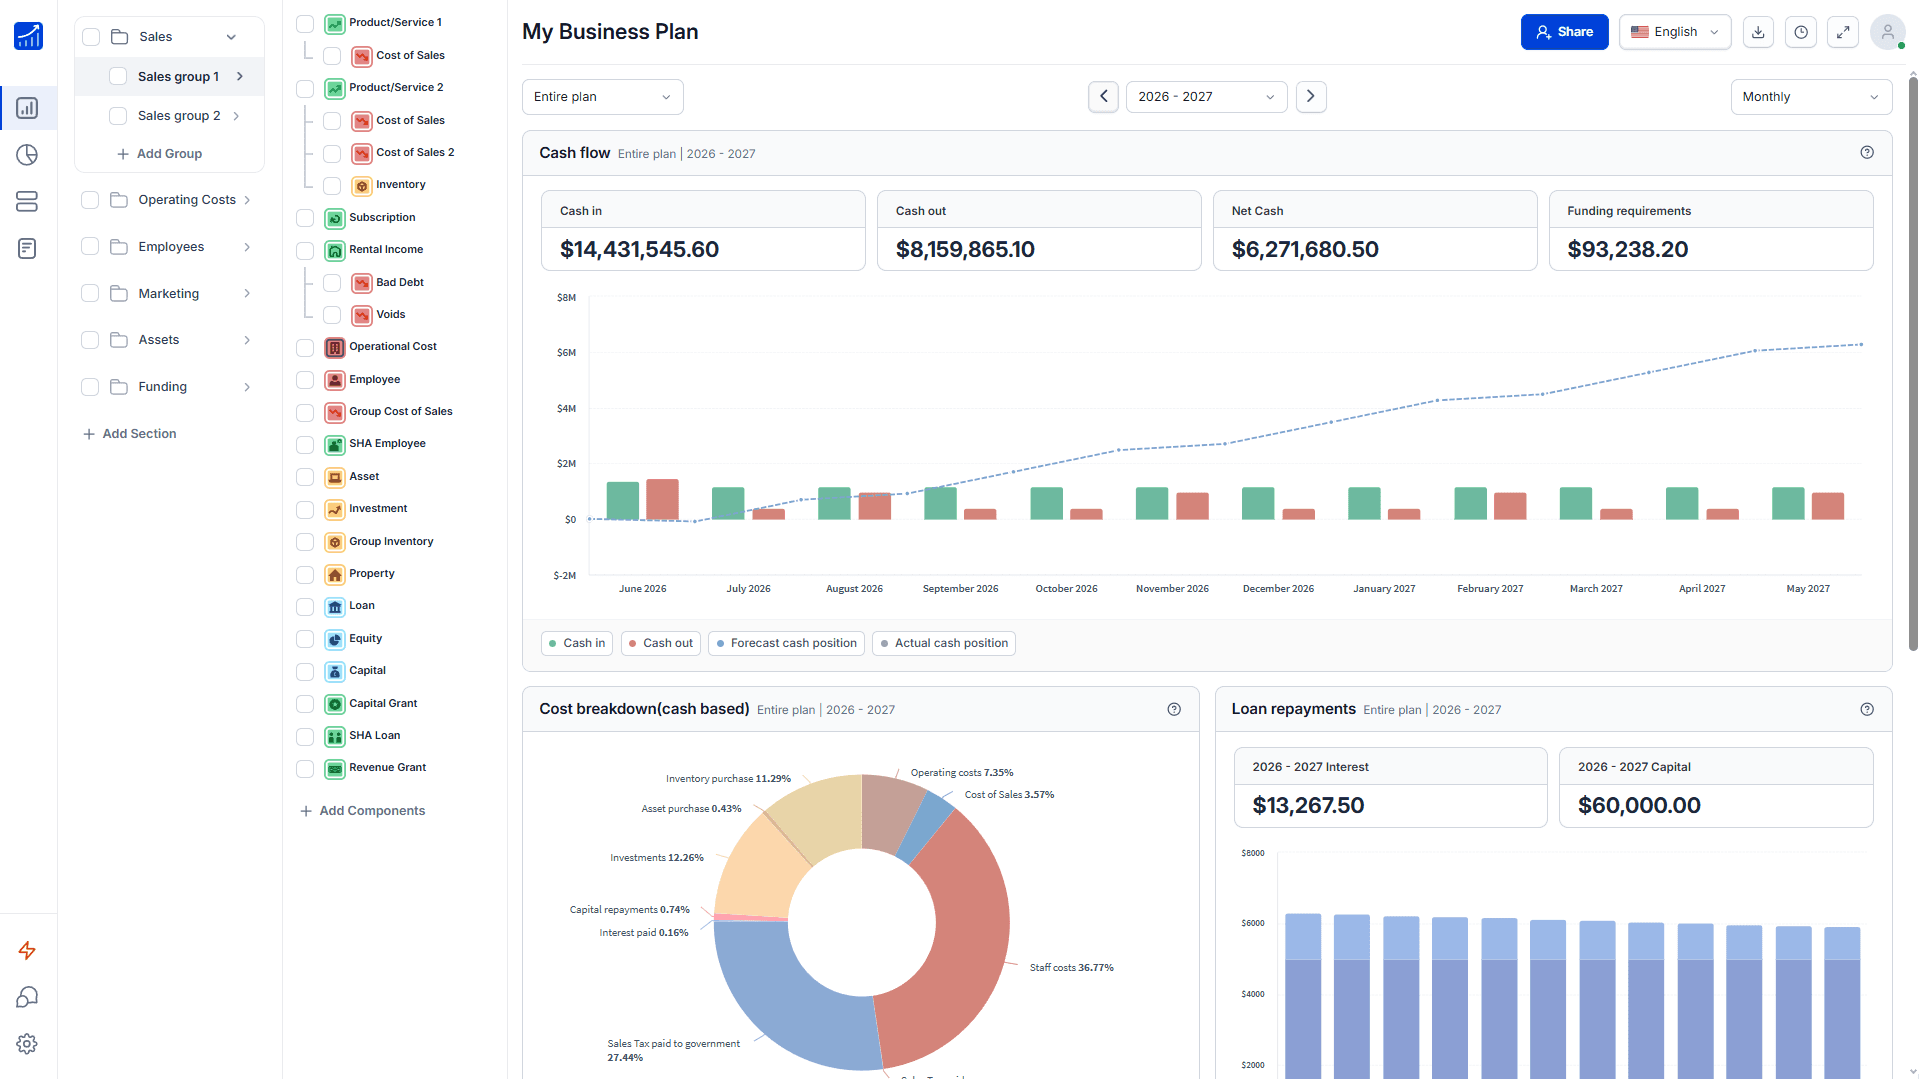Expand Sales group 2 arrow
Screen dimensions: 1919x1079
(x=236, y=116)
